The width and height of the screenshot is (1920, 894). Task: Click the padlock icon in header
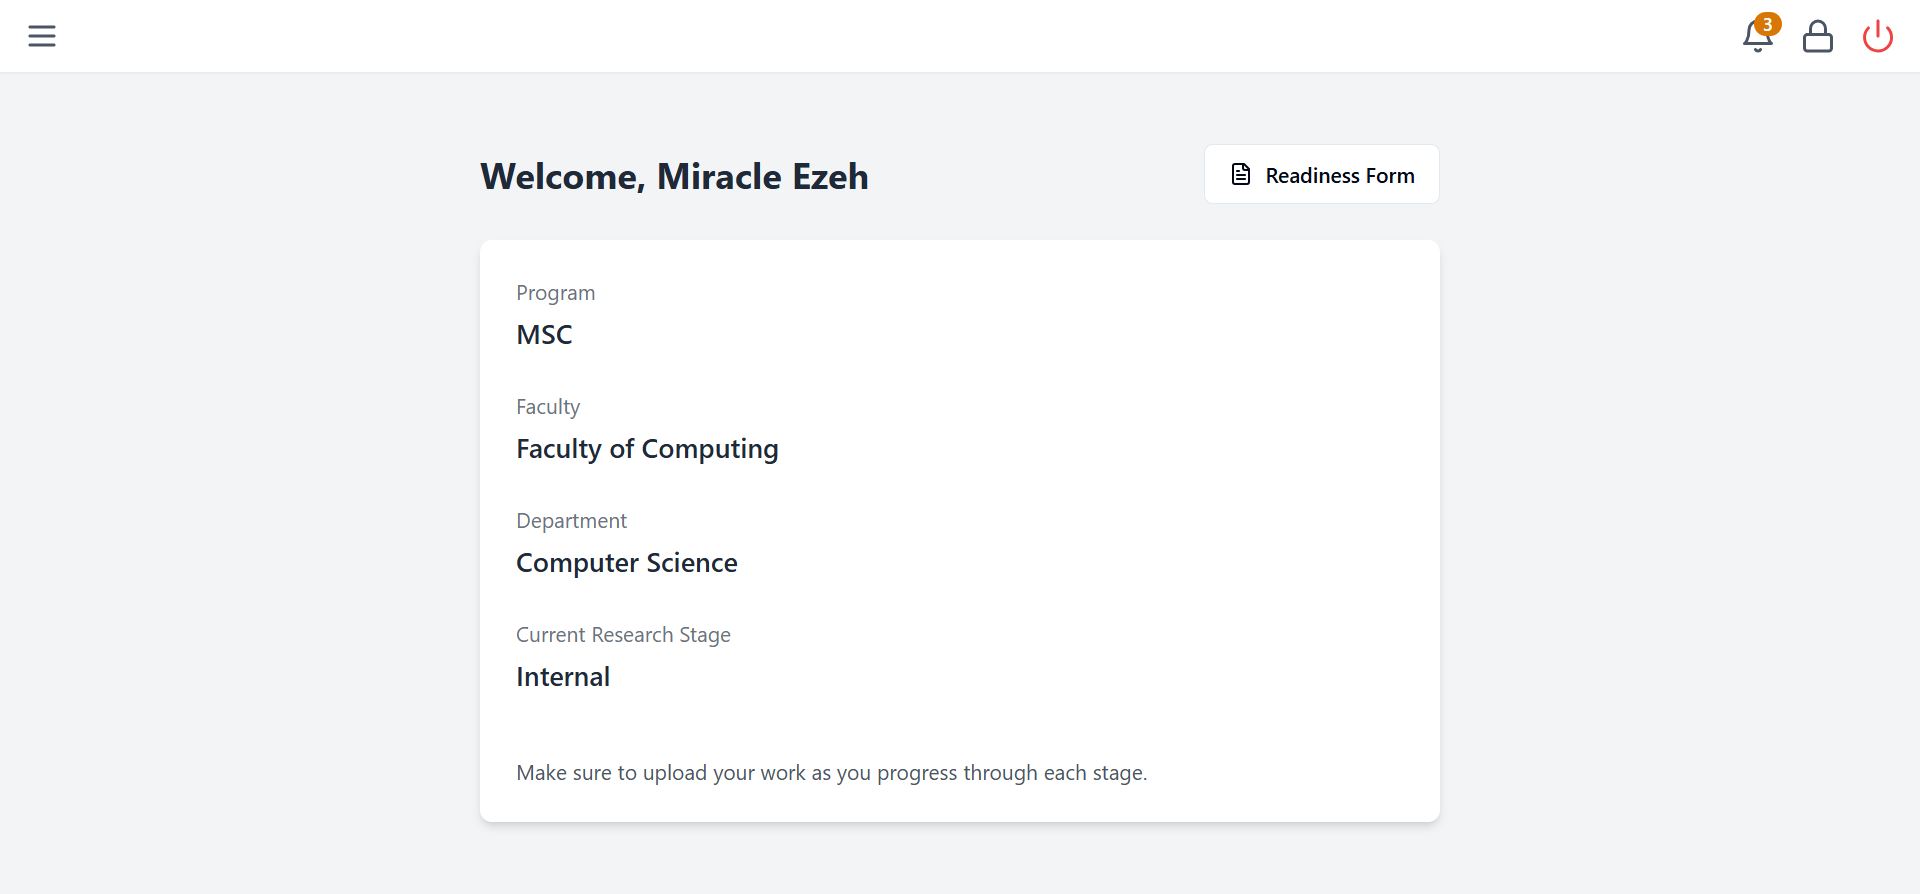[1817, 36]
